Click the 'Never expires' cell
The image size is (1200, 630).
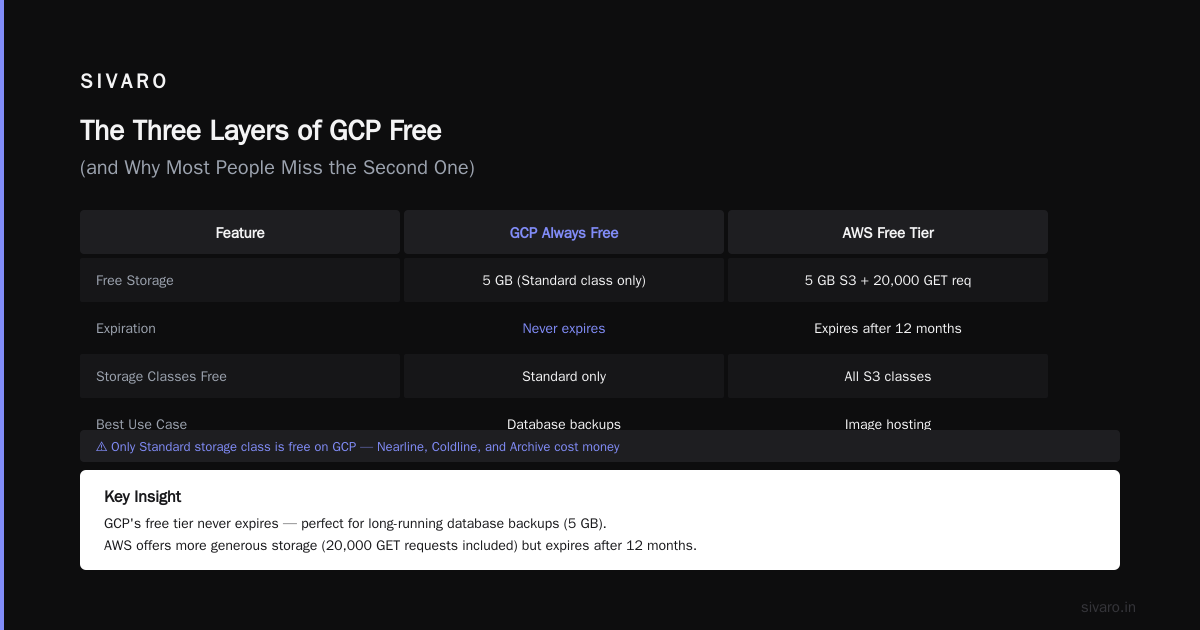(564, 328)
